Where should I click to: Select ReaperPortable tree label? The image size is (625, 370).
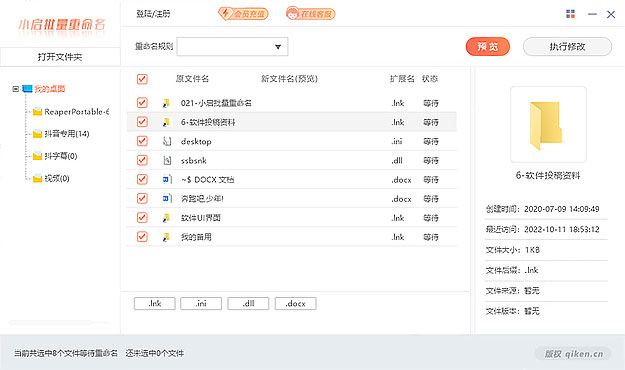(77, 112)
